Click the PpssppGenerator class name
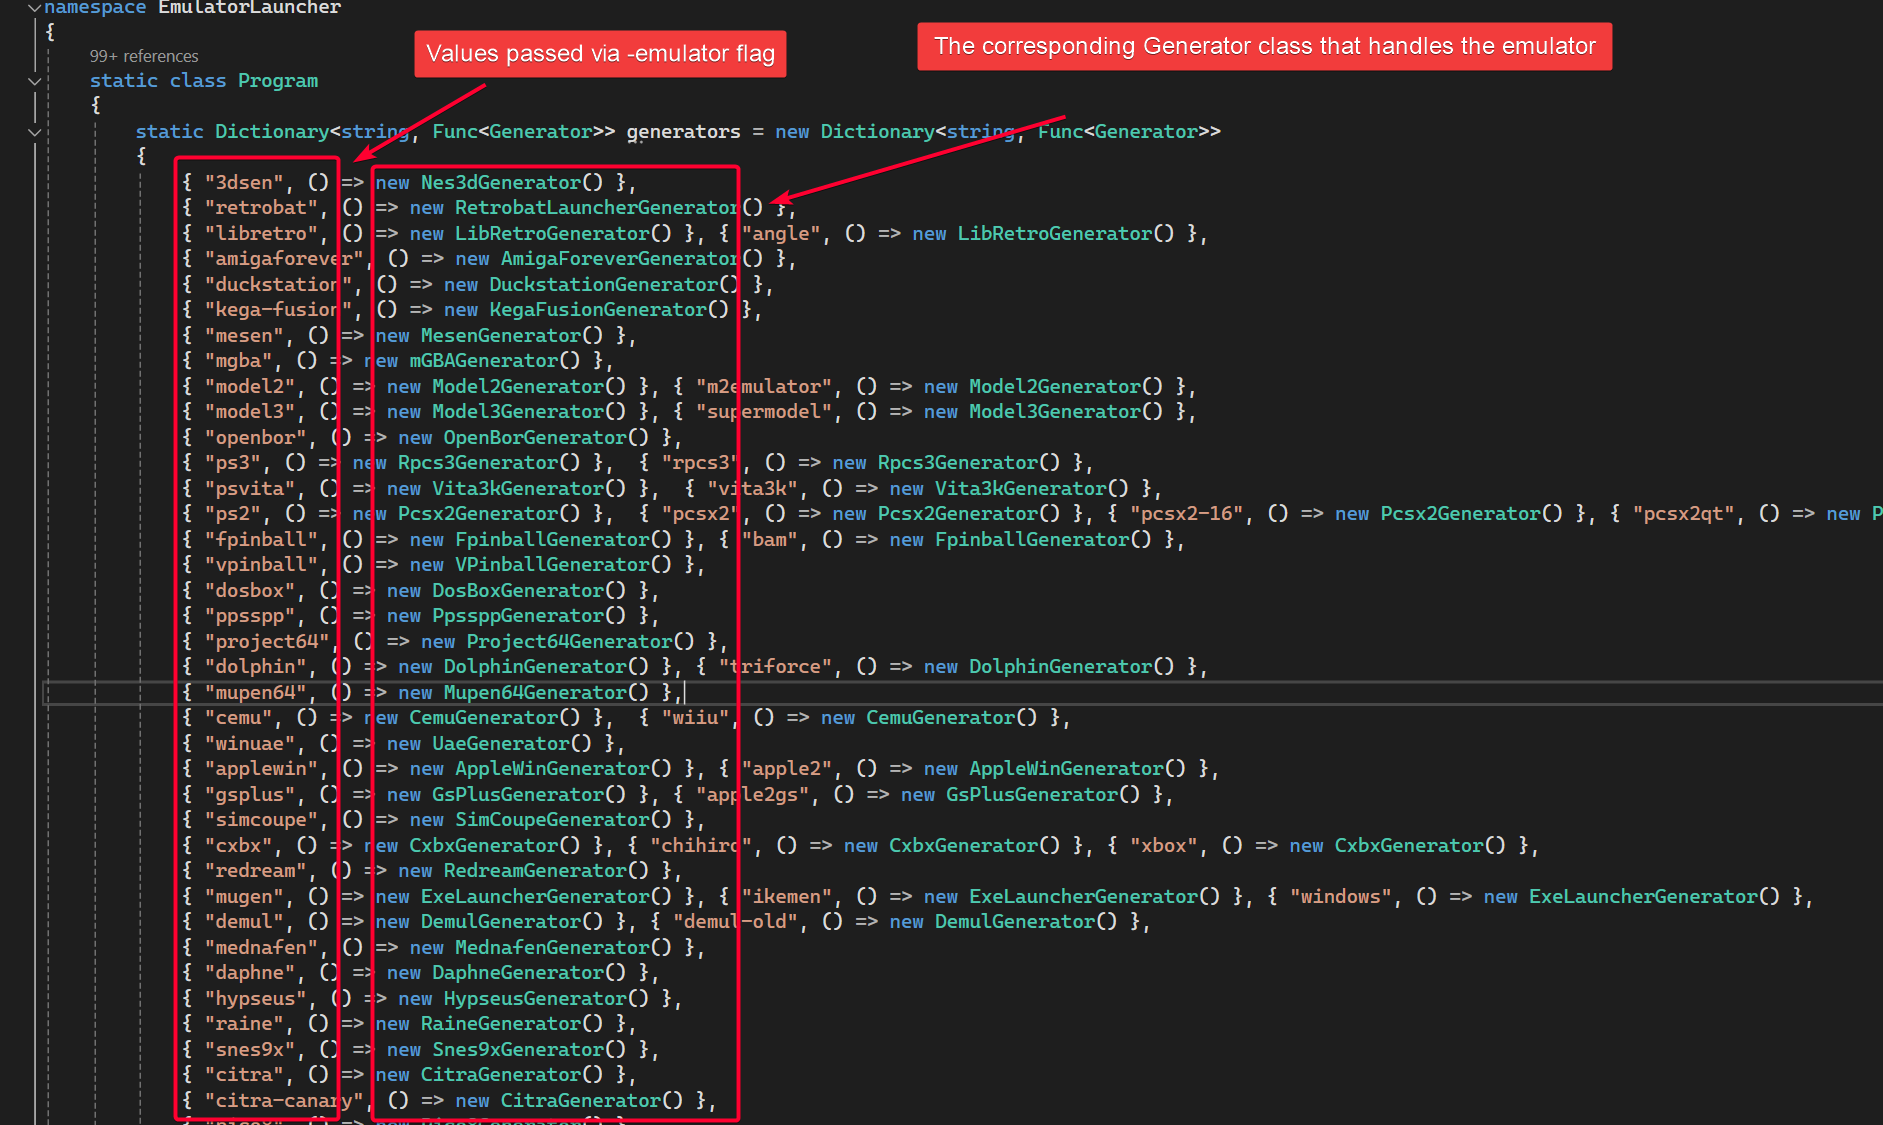 [518, 616]
